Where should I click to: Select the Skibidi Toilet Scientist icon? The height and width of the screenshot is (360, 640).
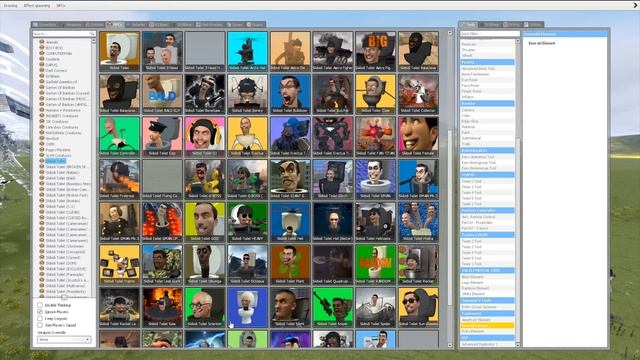point(204,307)
